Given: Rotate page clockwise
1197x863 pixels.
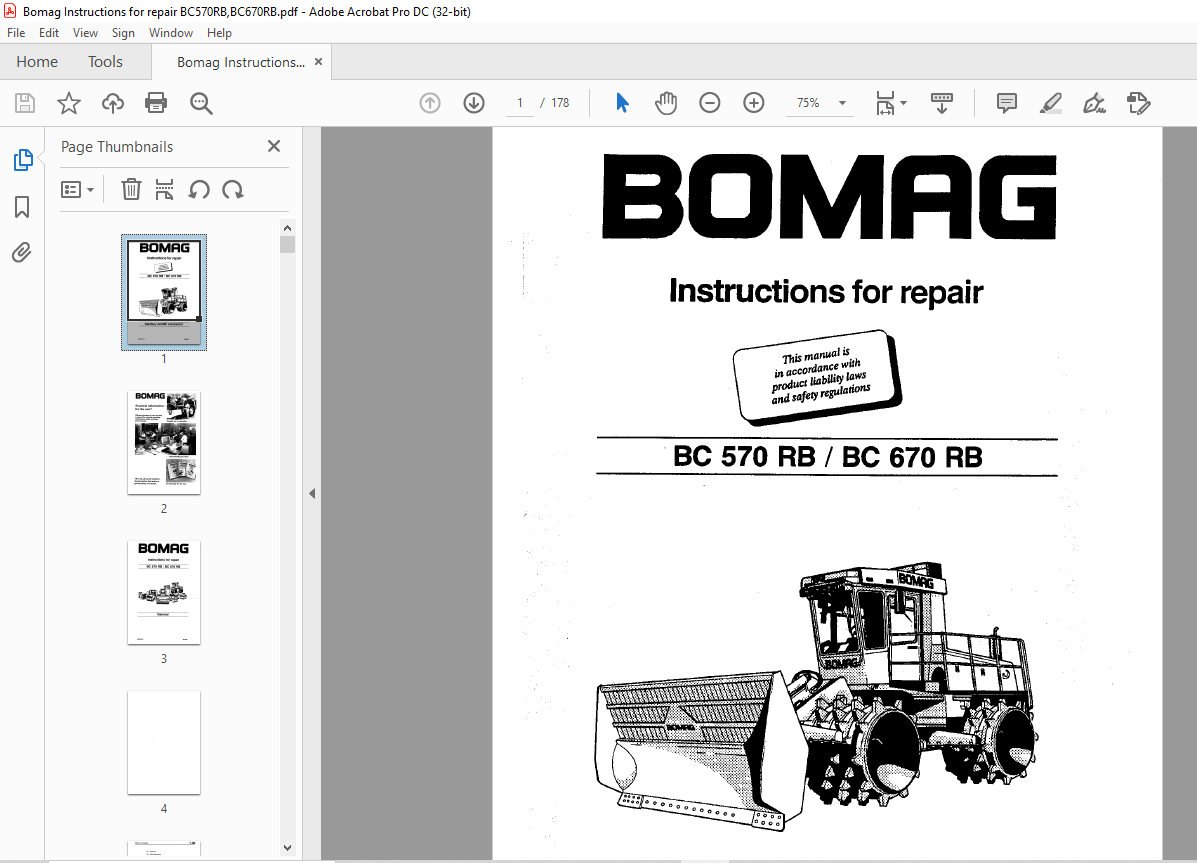Looking at the screenshot, I should pyautogui.click(x=233, y=189).
